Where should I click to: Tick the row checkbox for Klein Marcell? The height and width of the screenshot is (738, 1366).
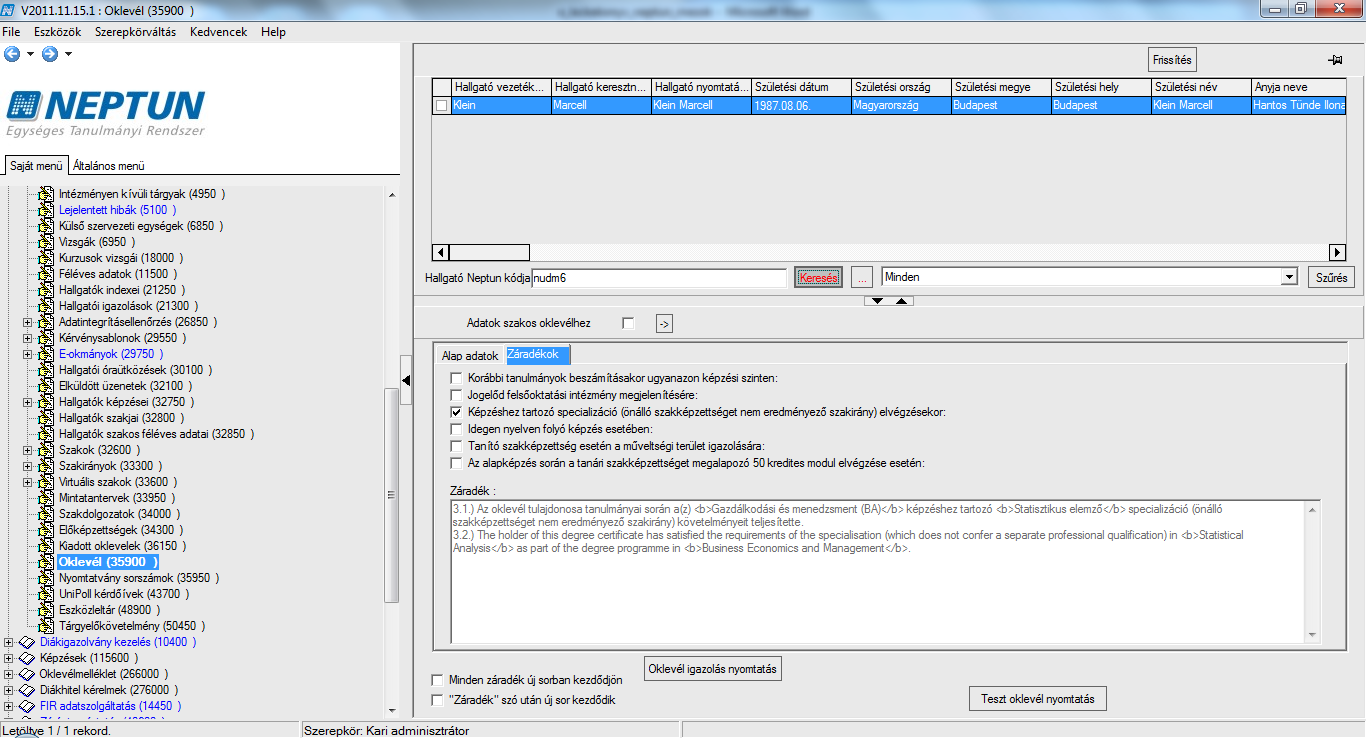pos(441,105)
